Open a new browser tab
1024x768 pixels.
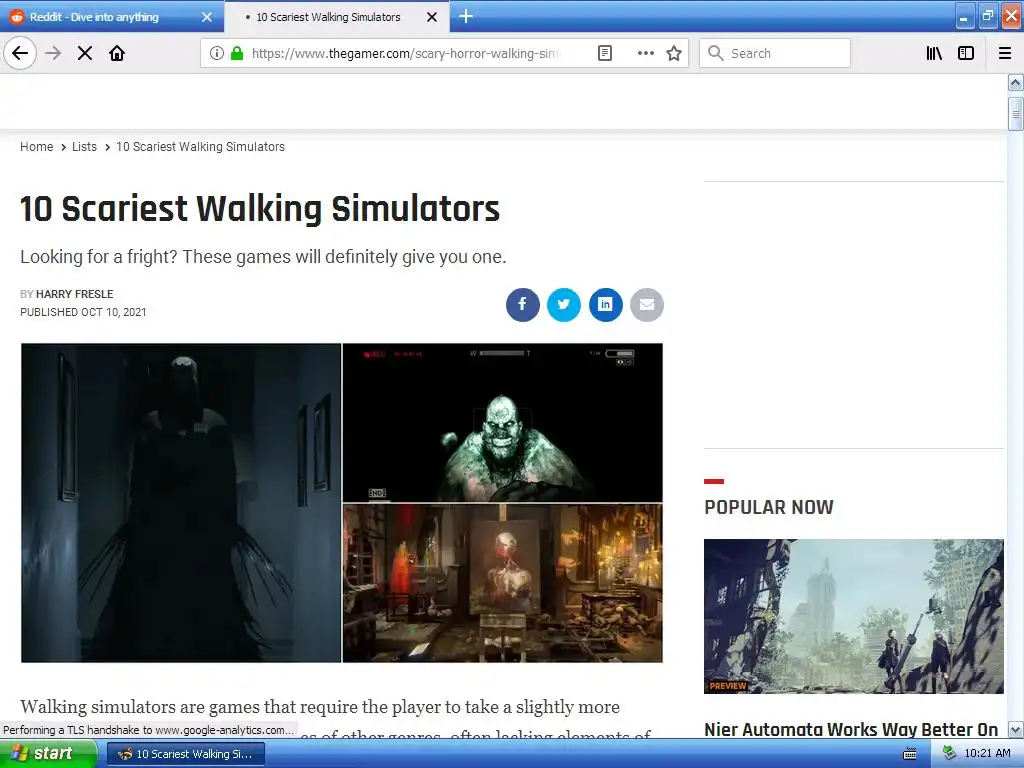click(x=466, y=16)
